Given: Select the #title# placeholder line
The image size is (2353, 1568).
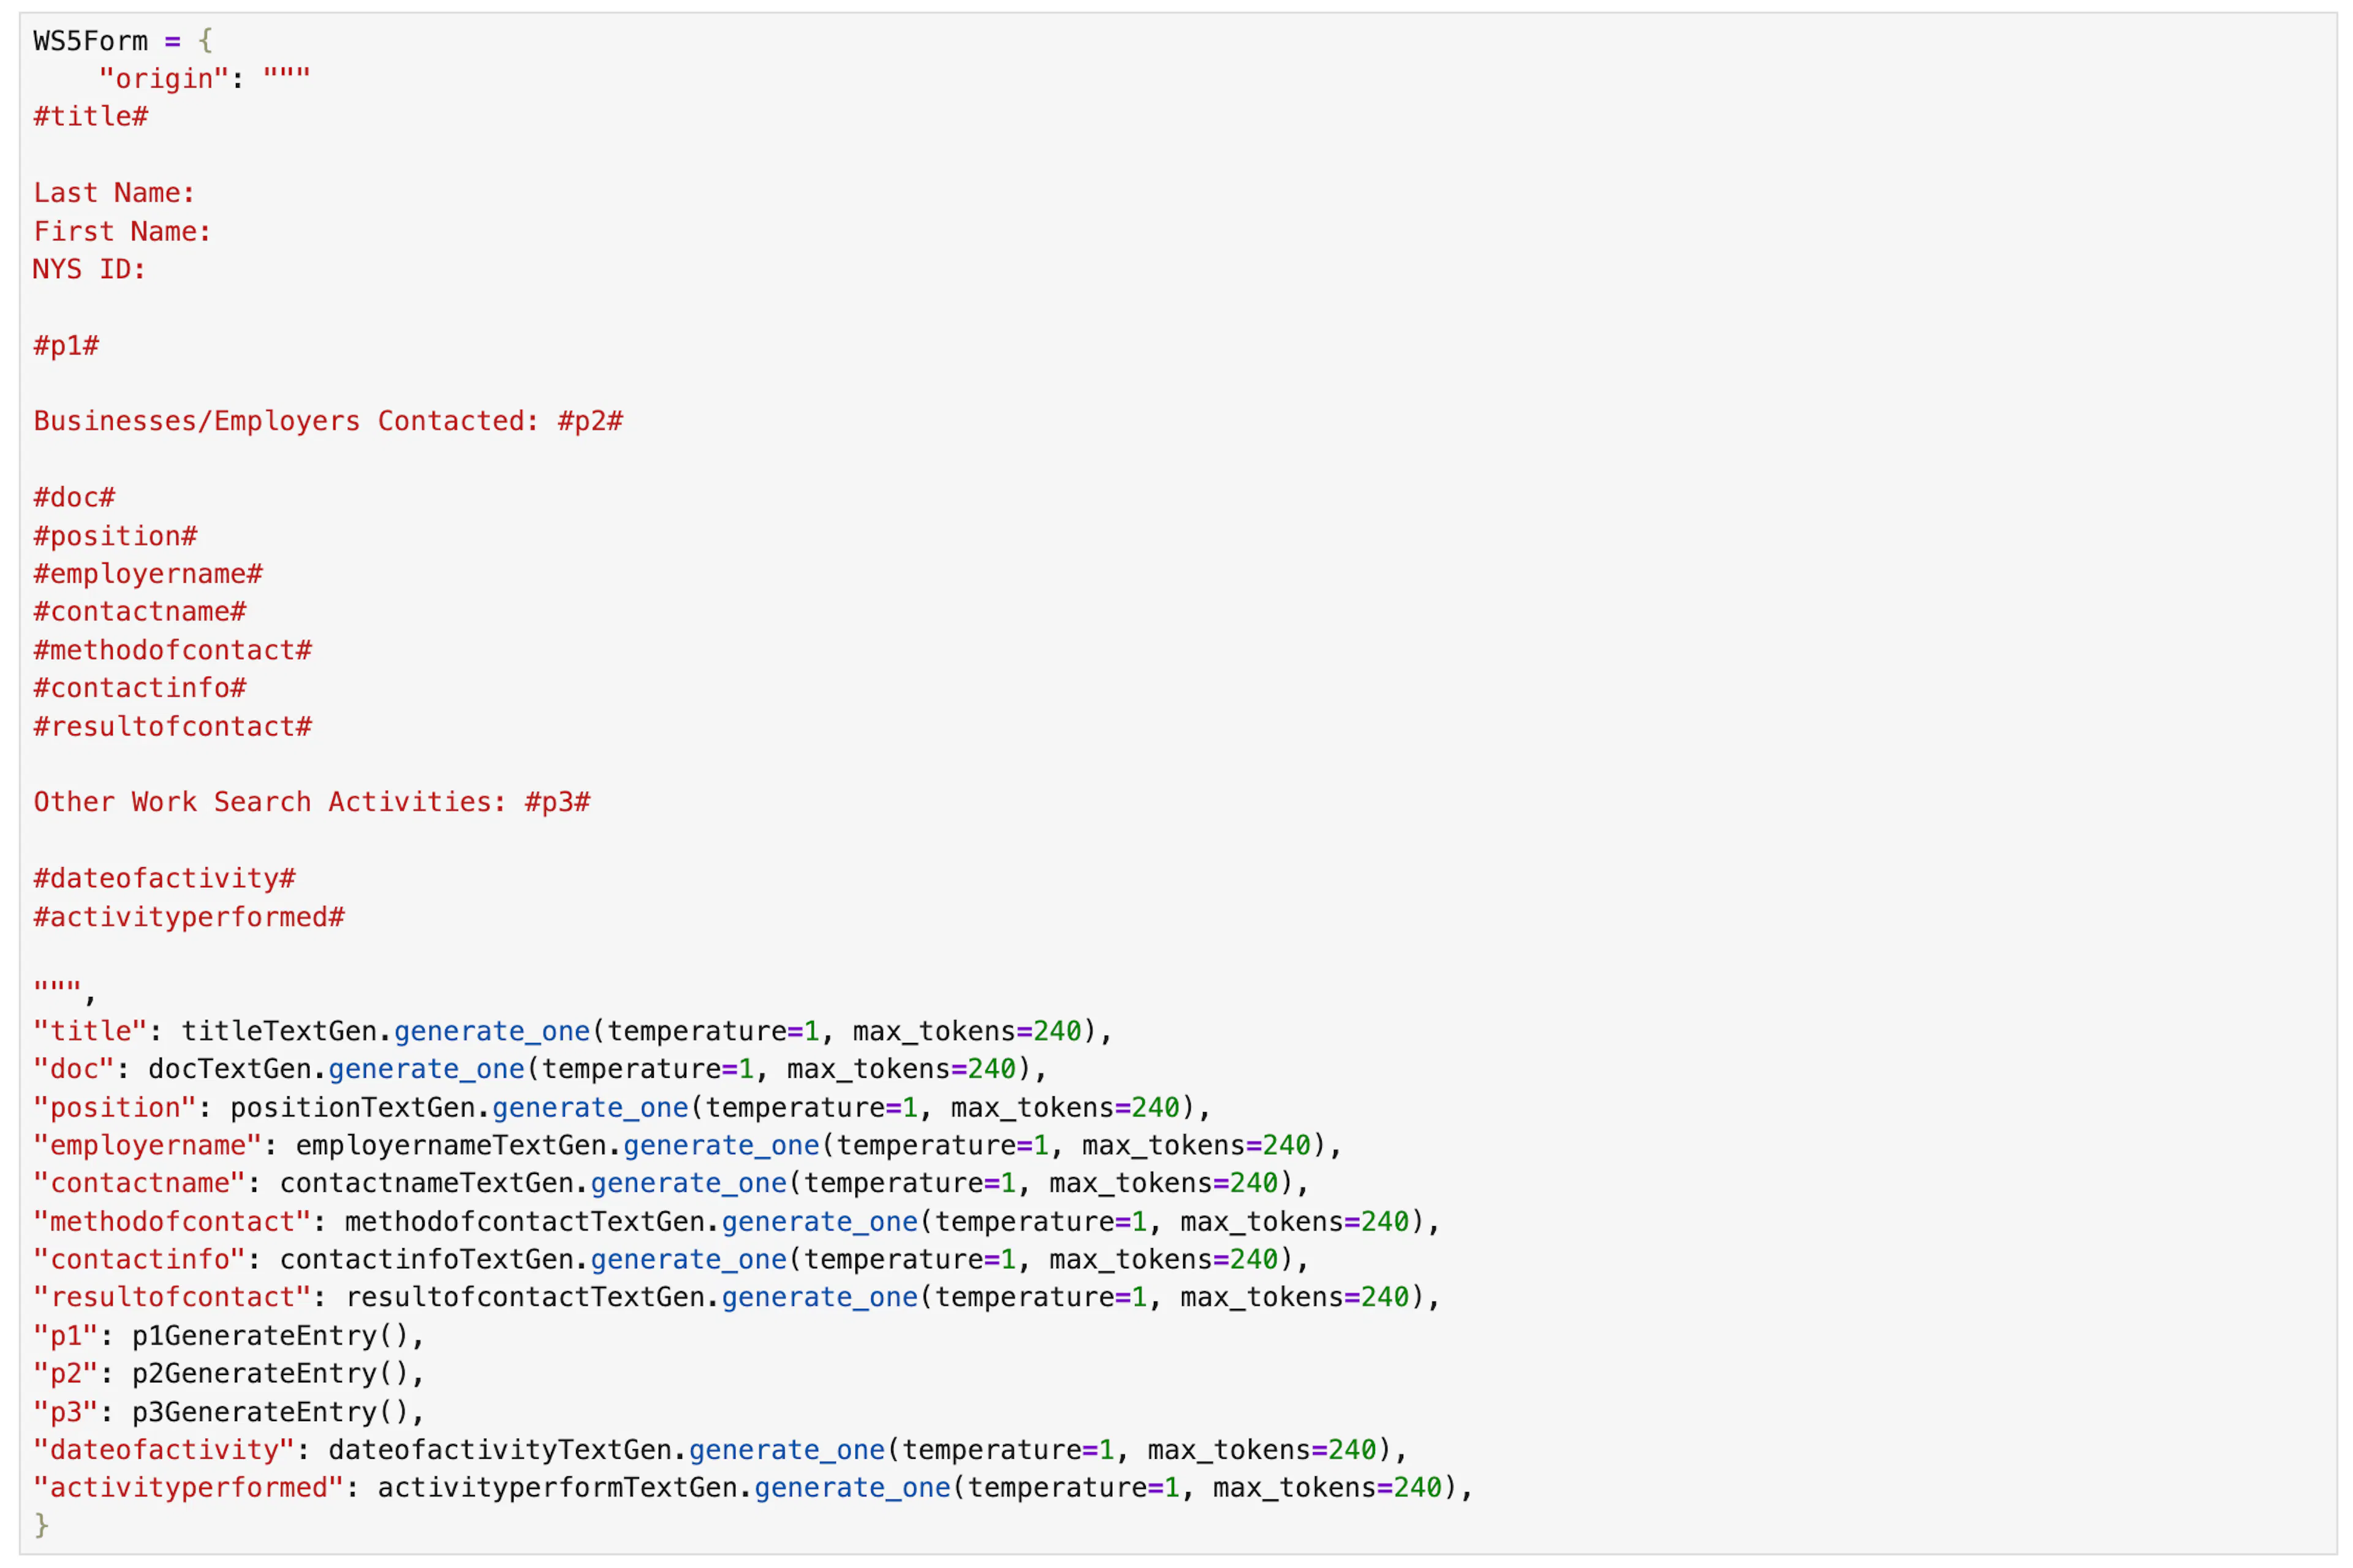Looking at the screenshot, I should (x=90, y=117).
